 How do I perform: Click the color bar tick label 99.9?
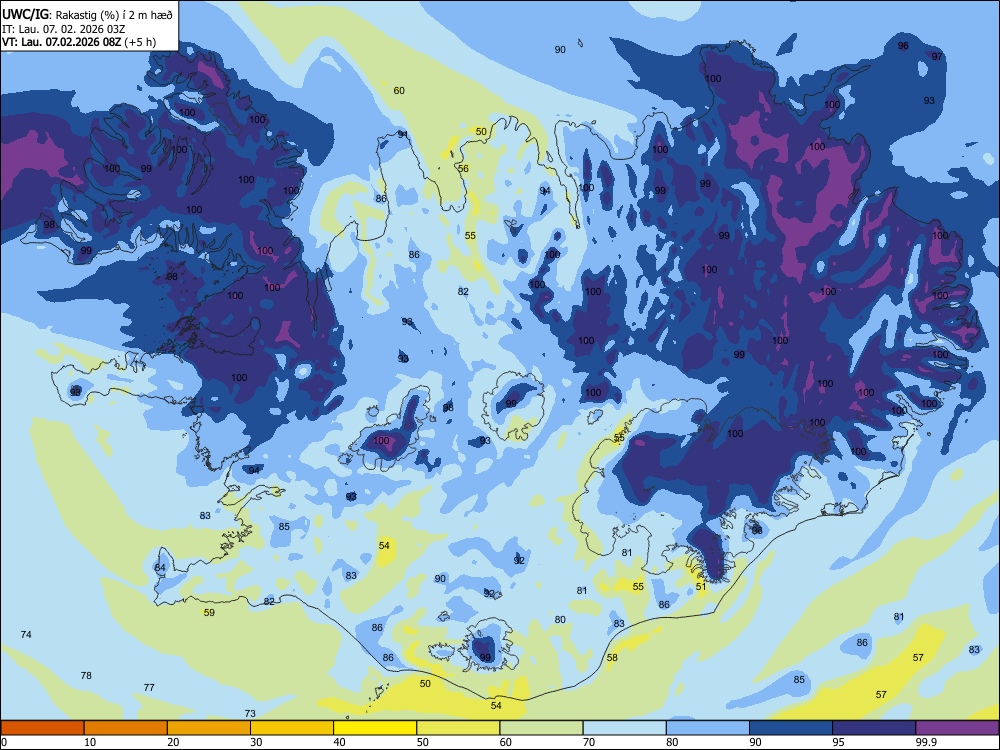click(x=926, y=742)
